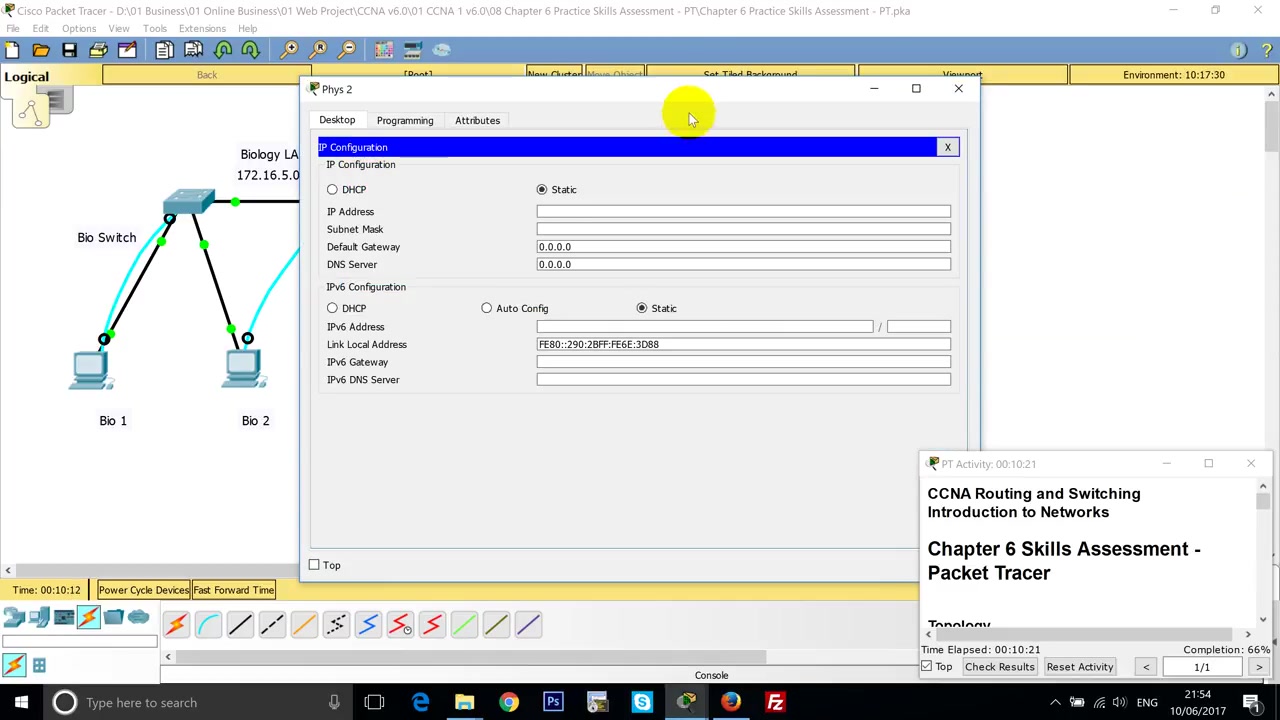Click the Bio 2 PC on the workspace

(243, 369)
